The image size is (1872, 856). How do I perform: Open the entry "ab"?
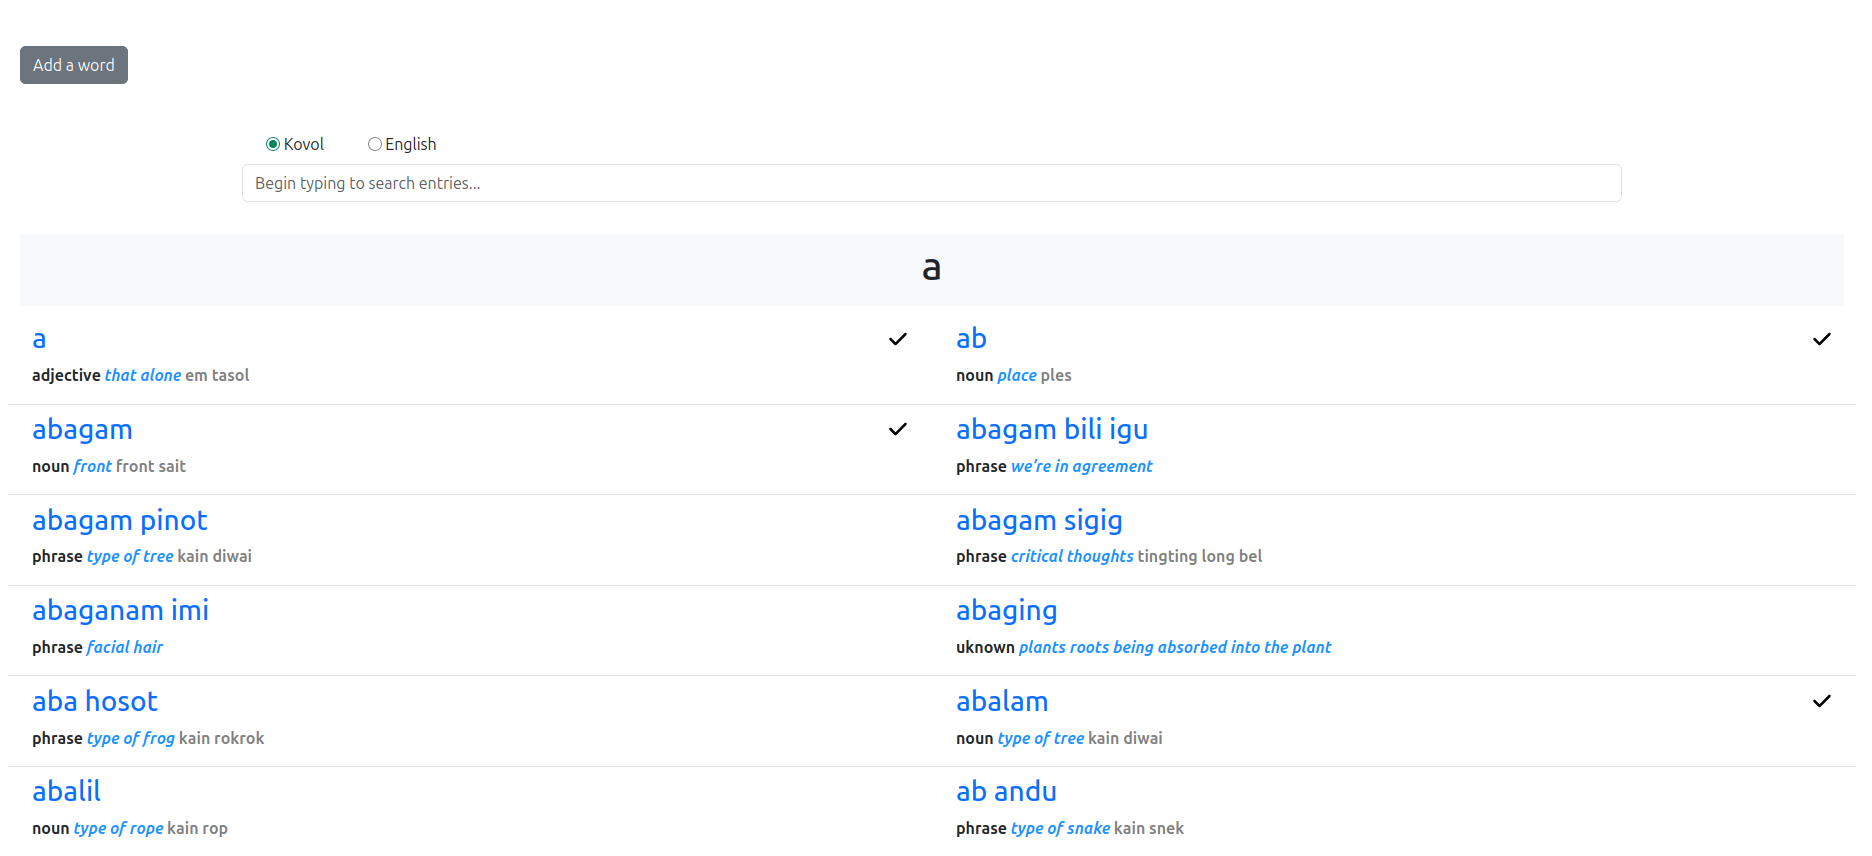coord(971,339)
